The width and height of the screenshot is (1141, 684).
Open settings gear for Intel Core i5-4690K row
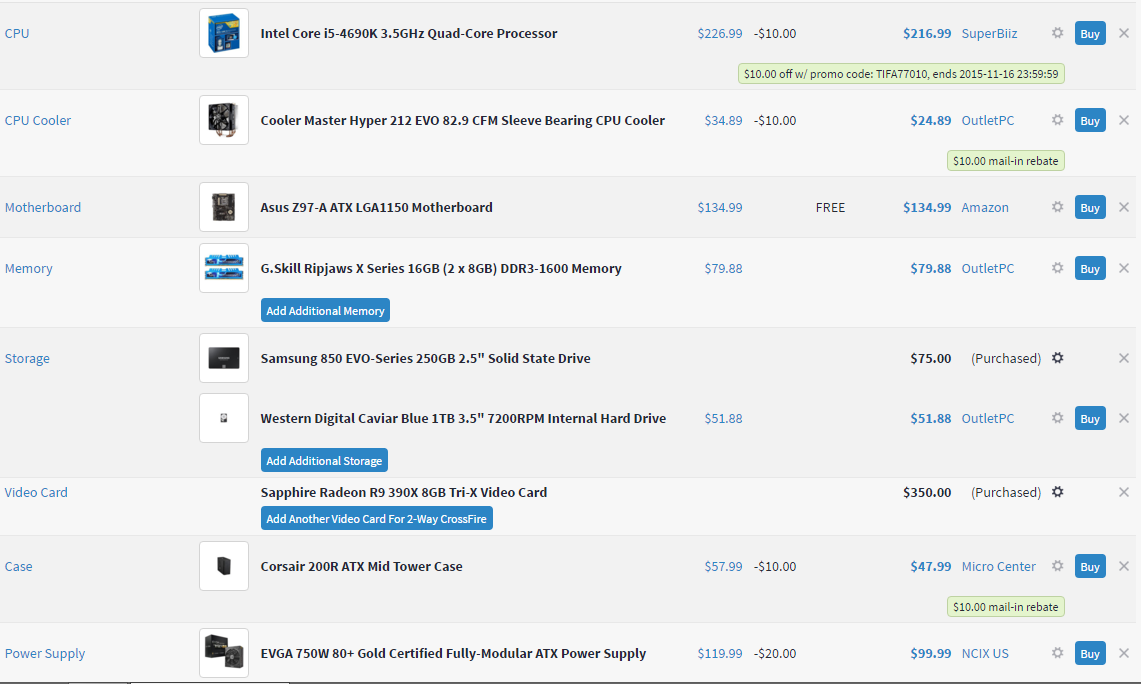tap(1057, 33)
